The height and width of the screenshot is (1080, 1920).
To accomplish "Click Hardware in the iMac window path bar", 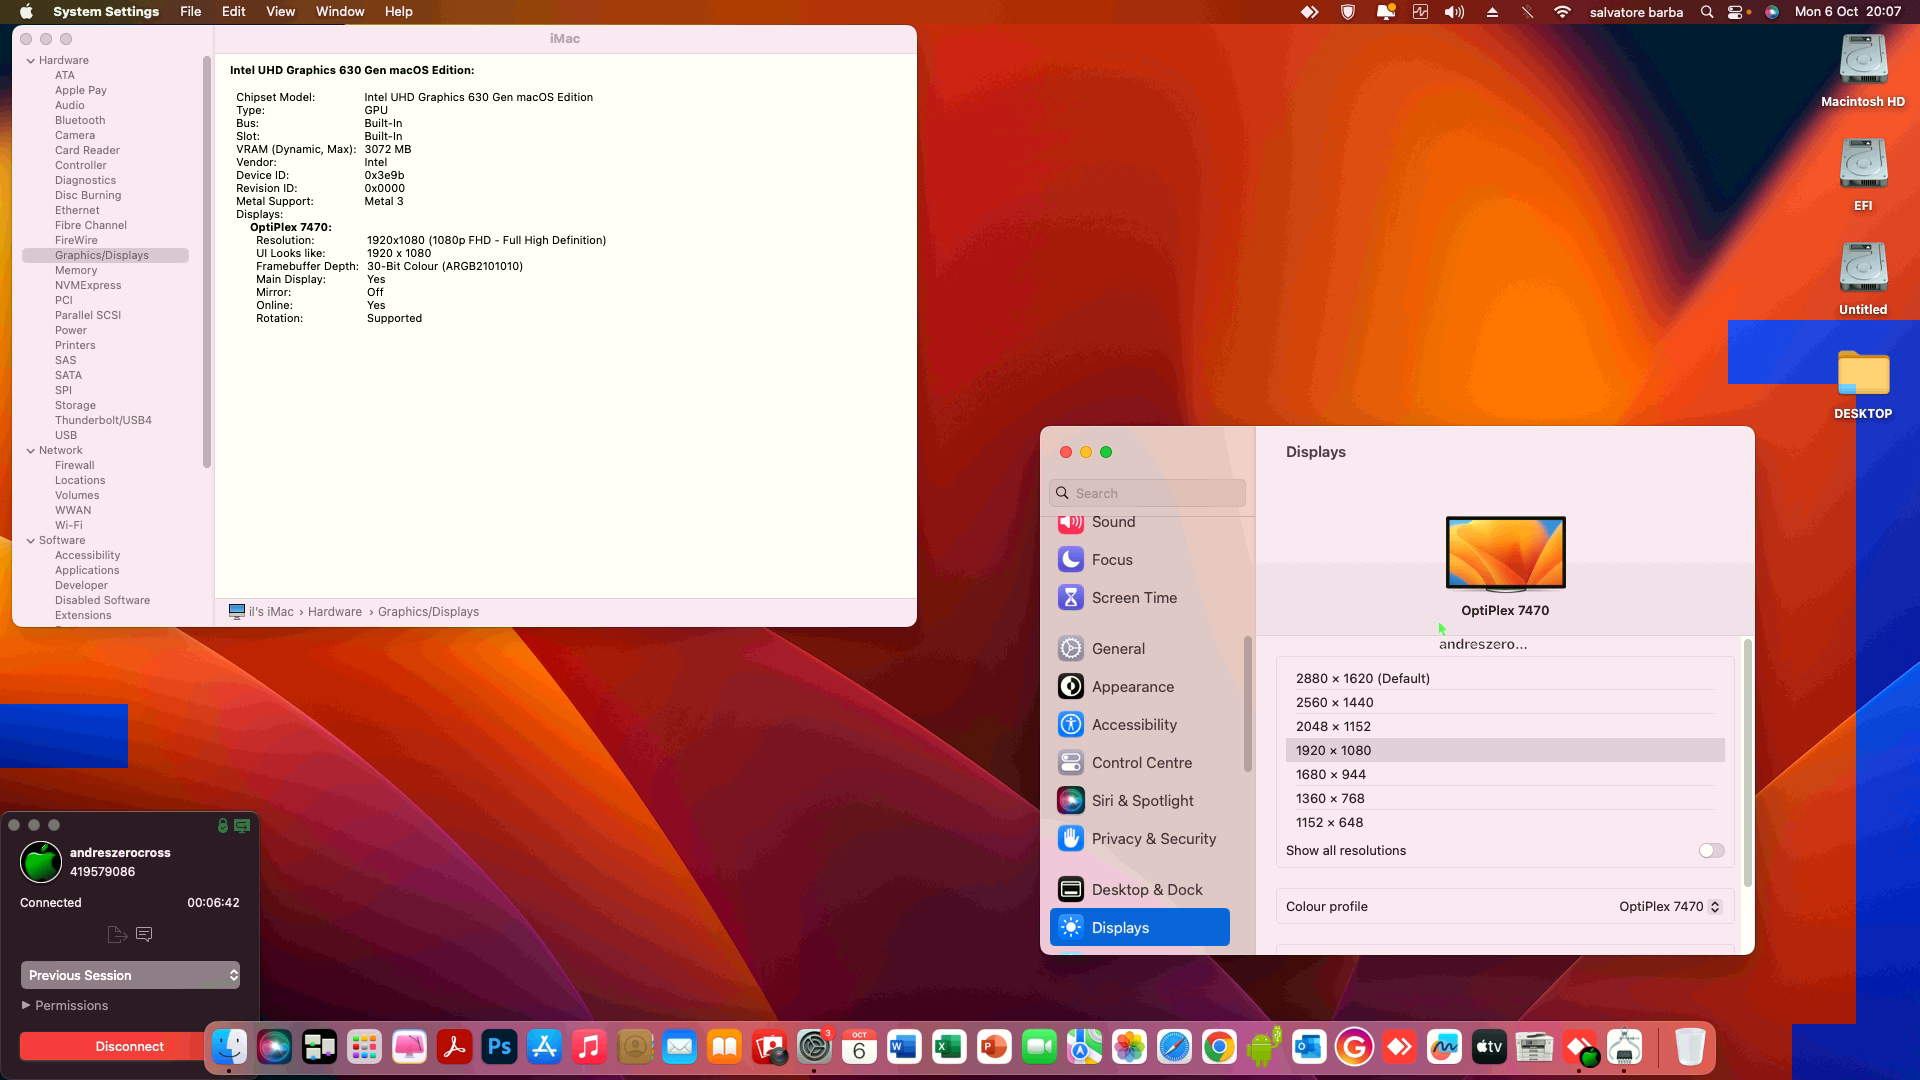I will (x=335, y=612).
